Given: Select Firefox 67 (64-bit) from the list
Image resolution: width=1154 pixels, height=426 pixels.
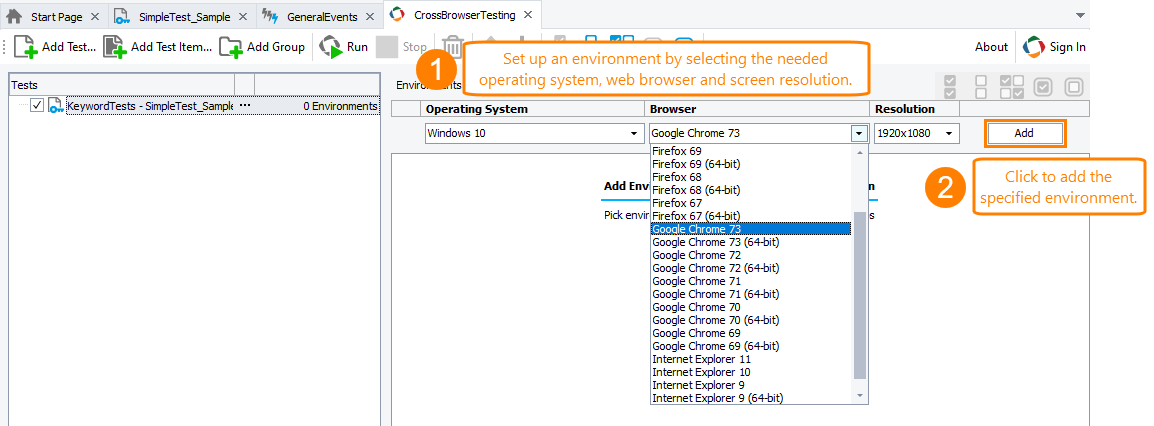Looking at the screenshot, I should pyautogui.click(x=751, y=216).
